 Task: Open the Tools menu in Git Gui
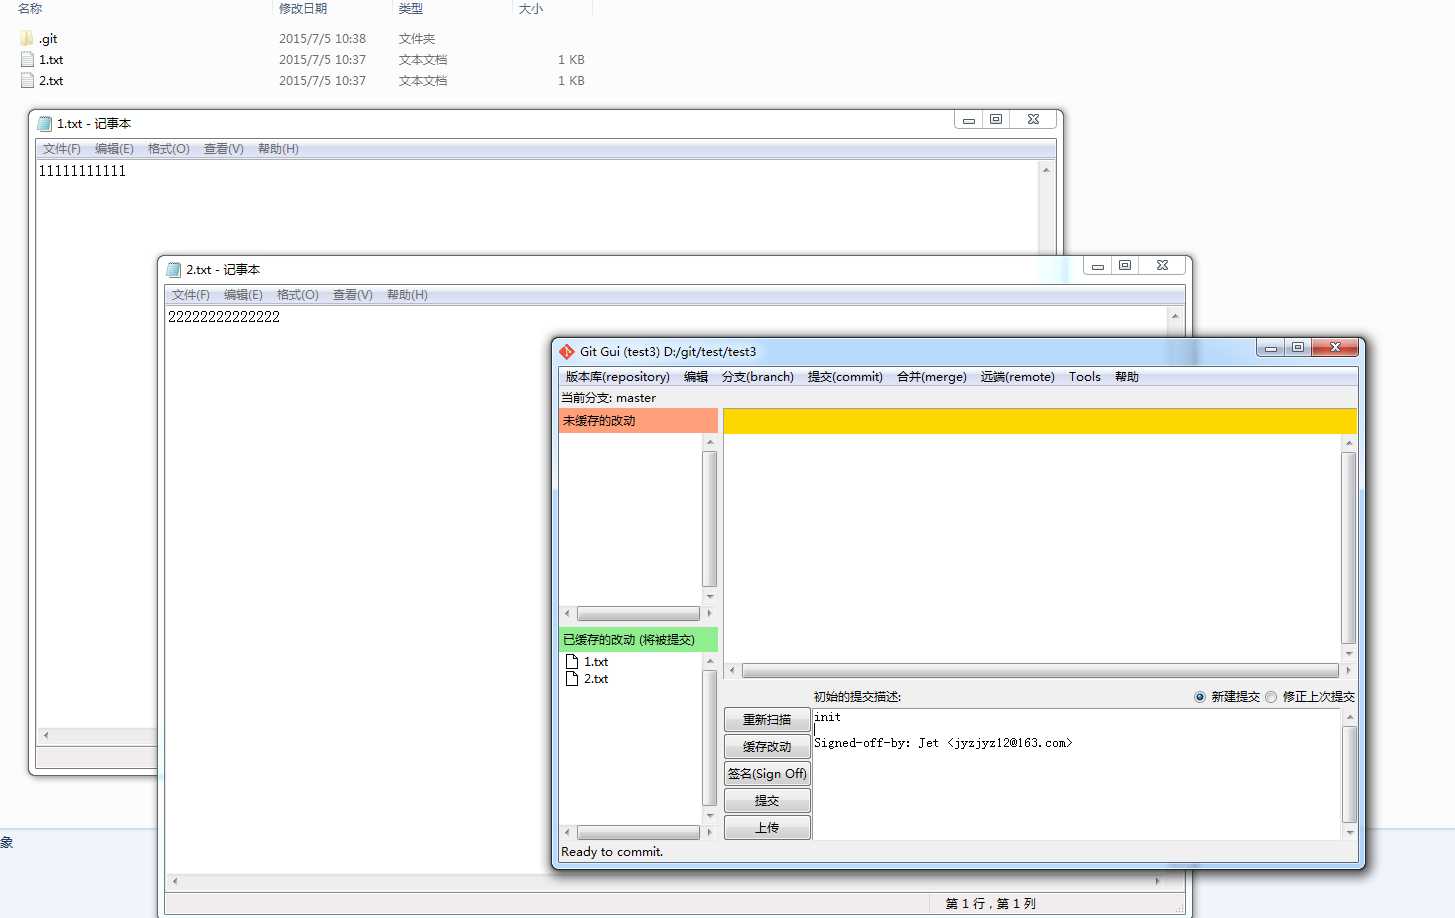point(1085,377)
